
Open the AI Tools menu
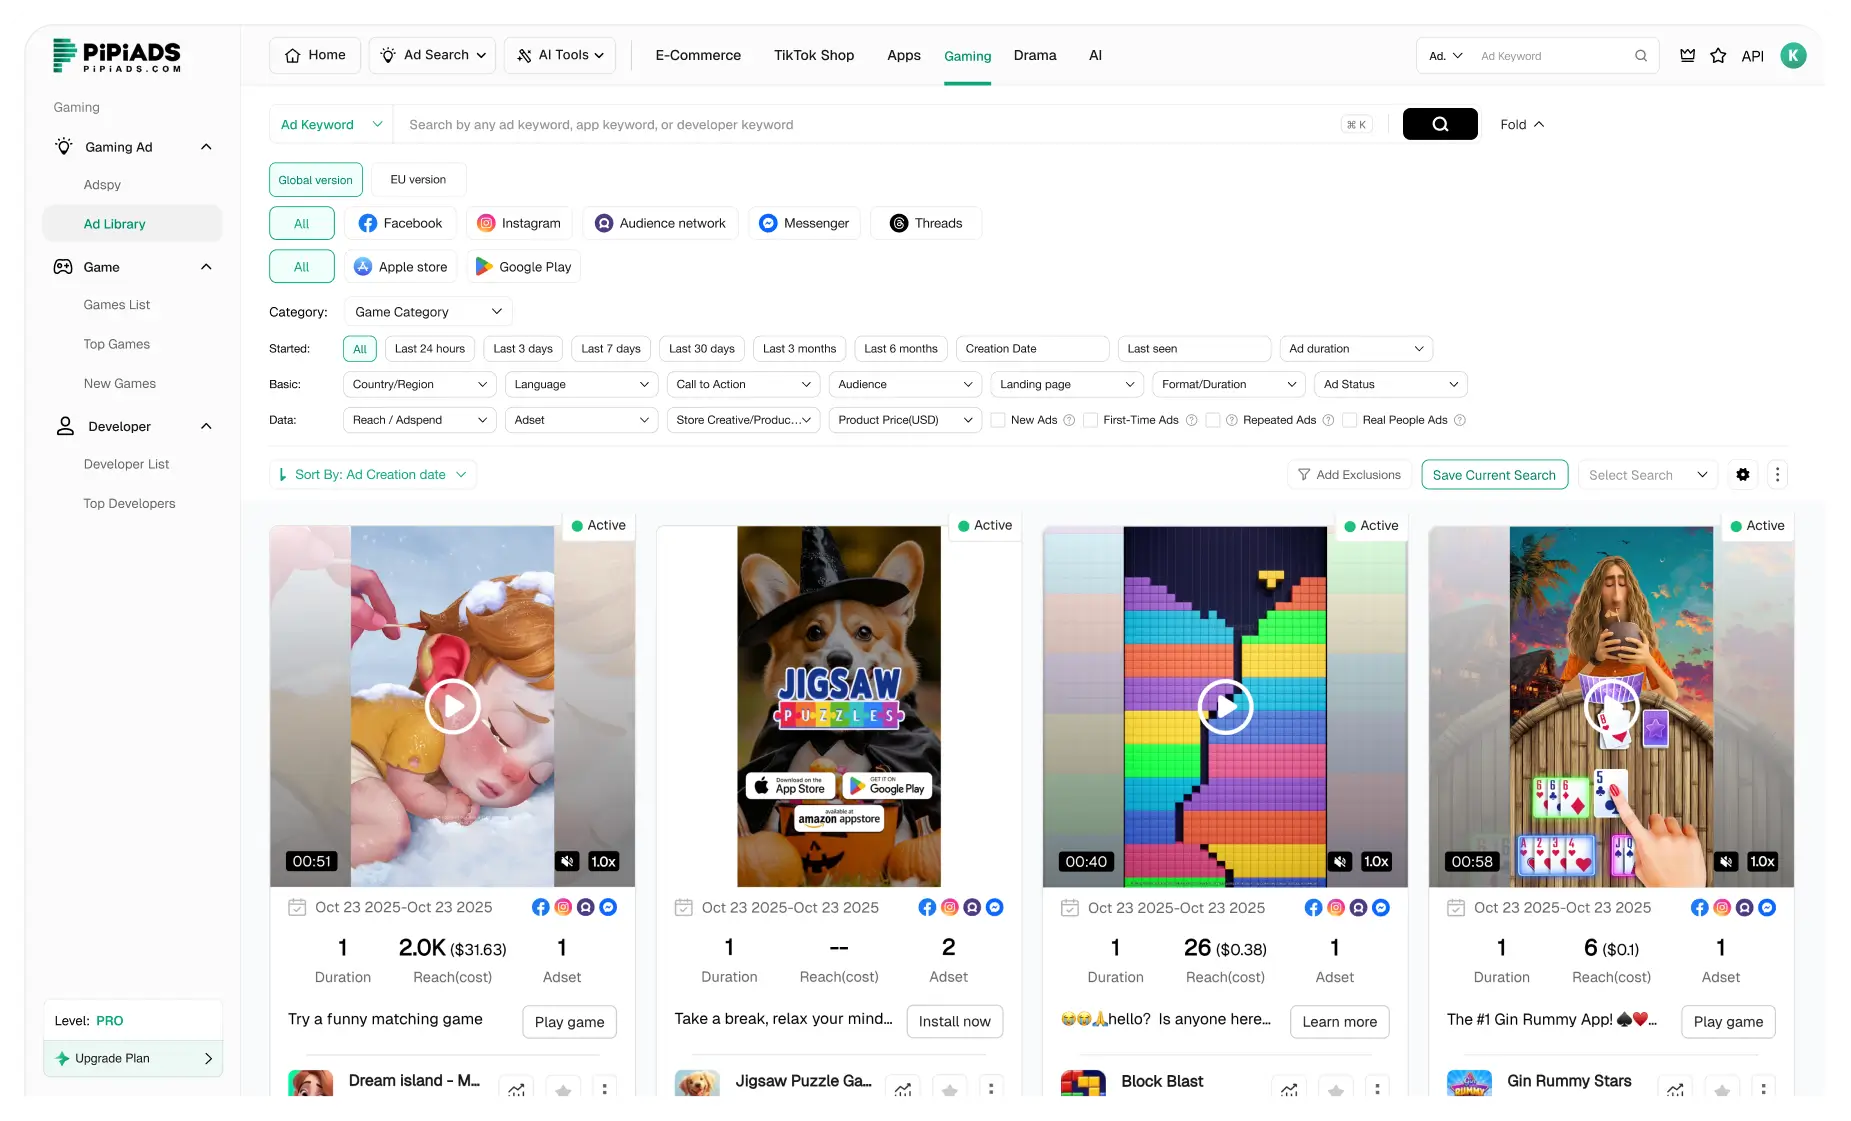(559, 55)
